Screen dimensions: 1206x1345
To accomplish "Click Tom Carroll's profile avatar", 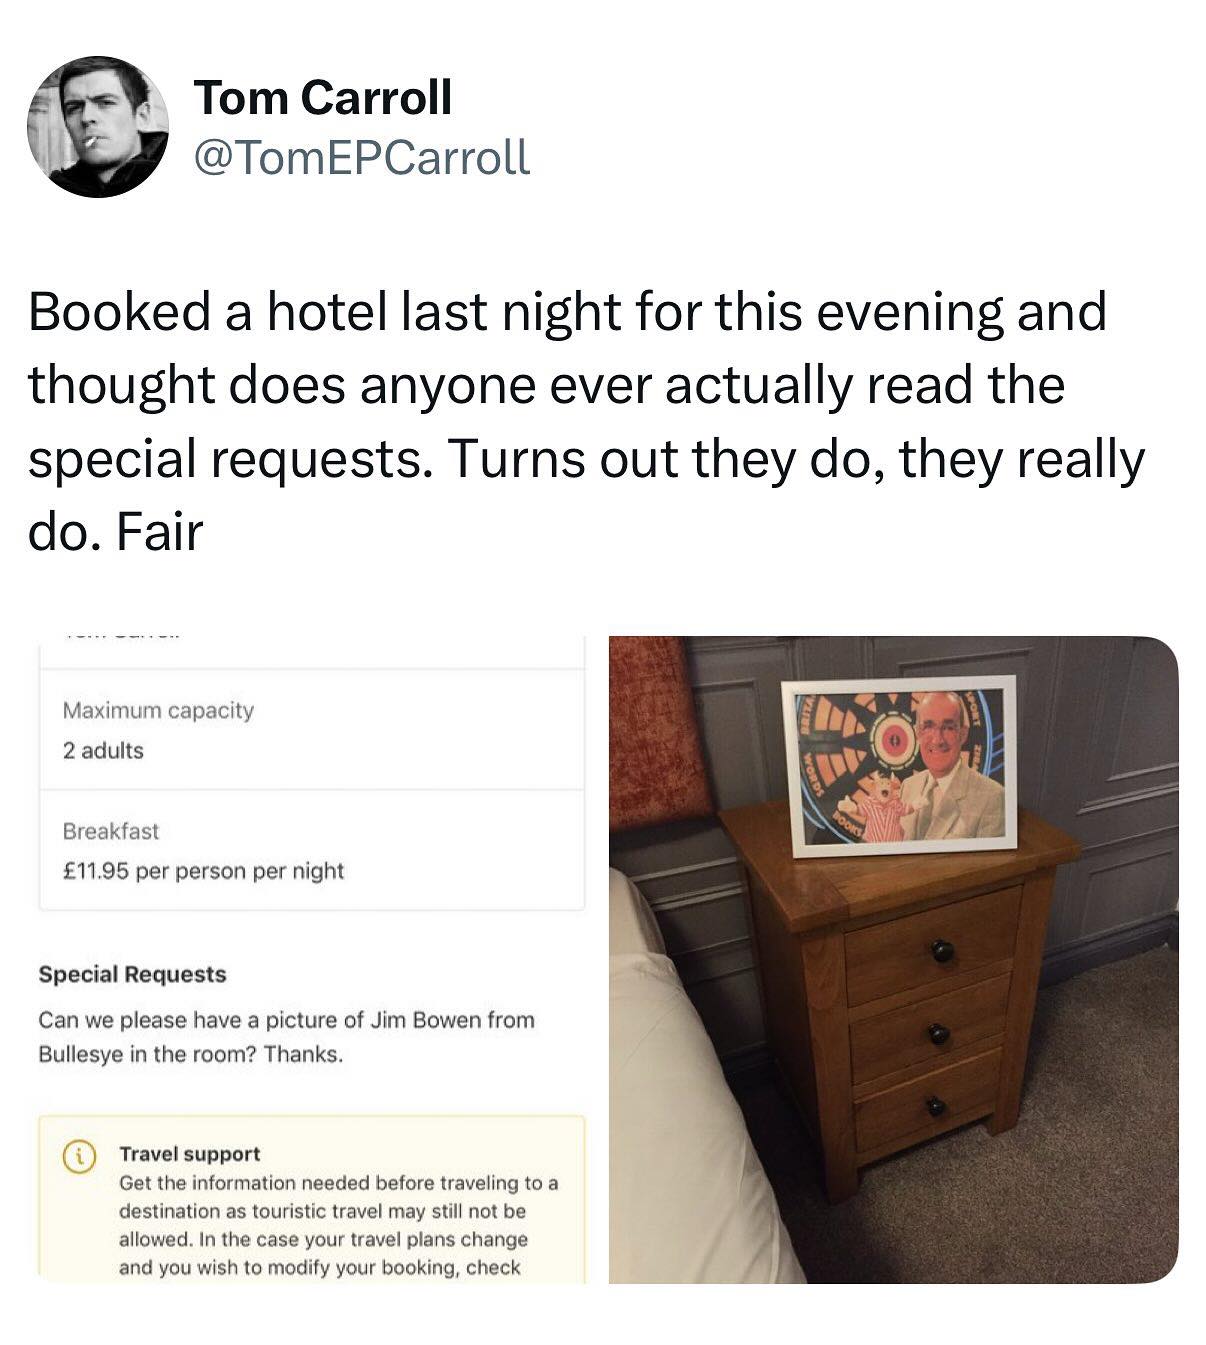I will pos(98,127).
